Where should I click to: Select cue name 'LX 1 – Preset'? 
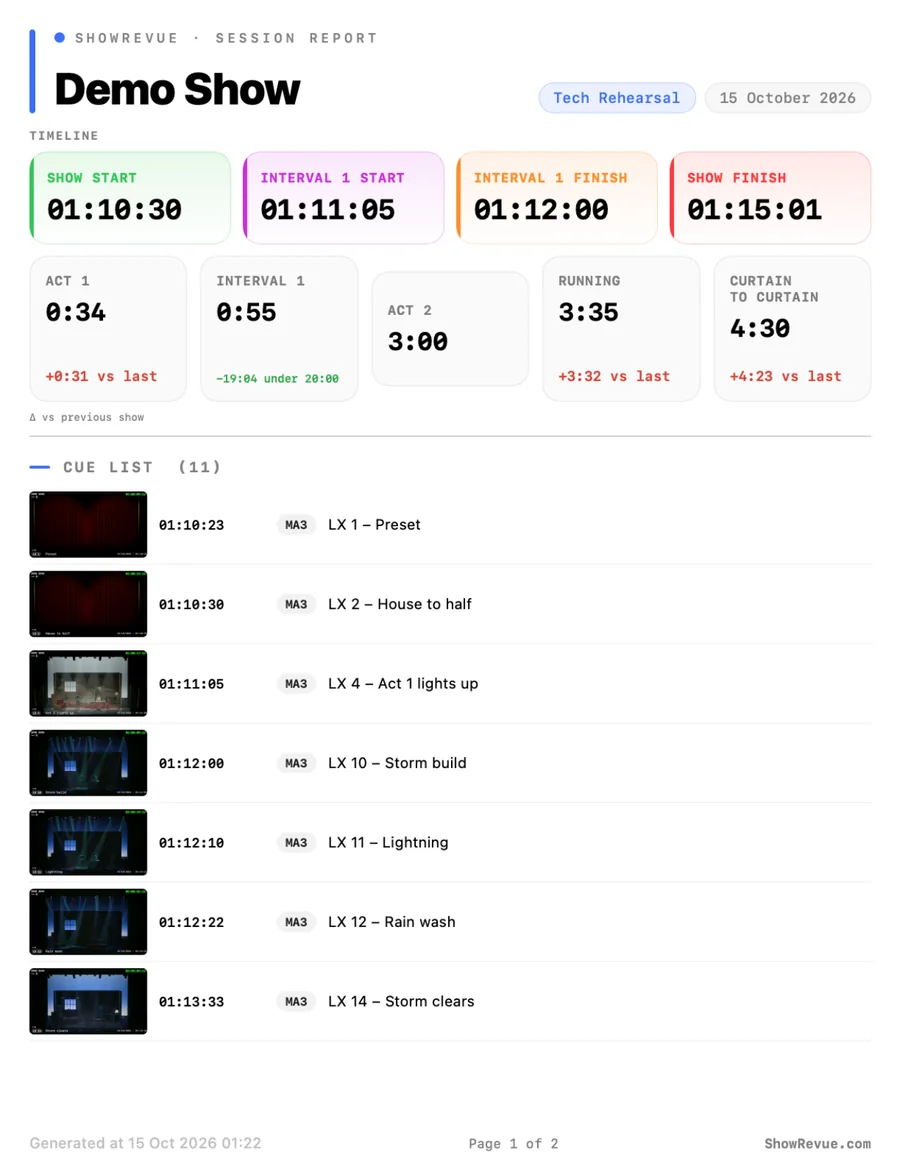click(374, 525)
